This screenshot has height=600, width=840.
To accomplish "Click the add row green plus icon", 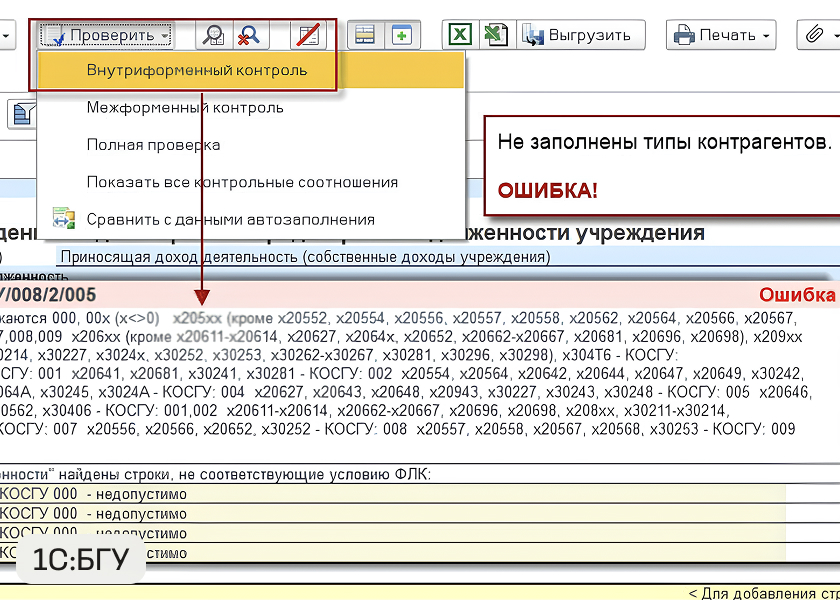I will tap(401, 35).
